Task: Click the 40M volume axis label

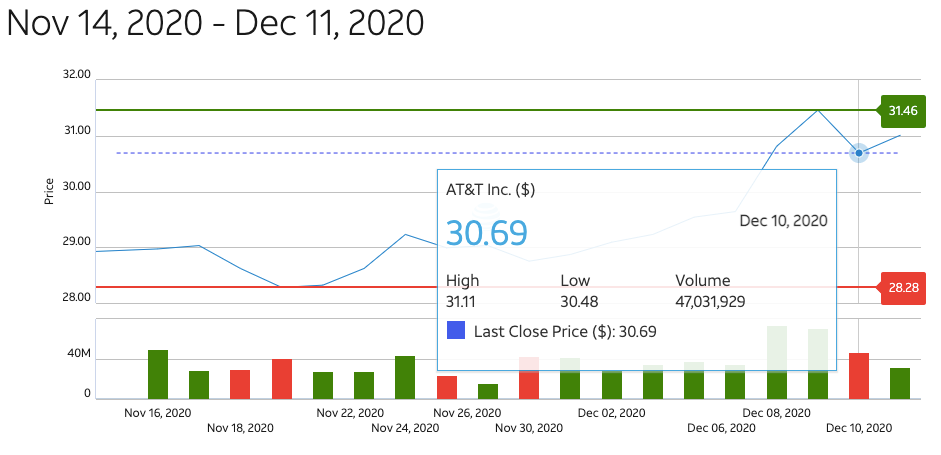Action: point(80,355)
